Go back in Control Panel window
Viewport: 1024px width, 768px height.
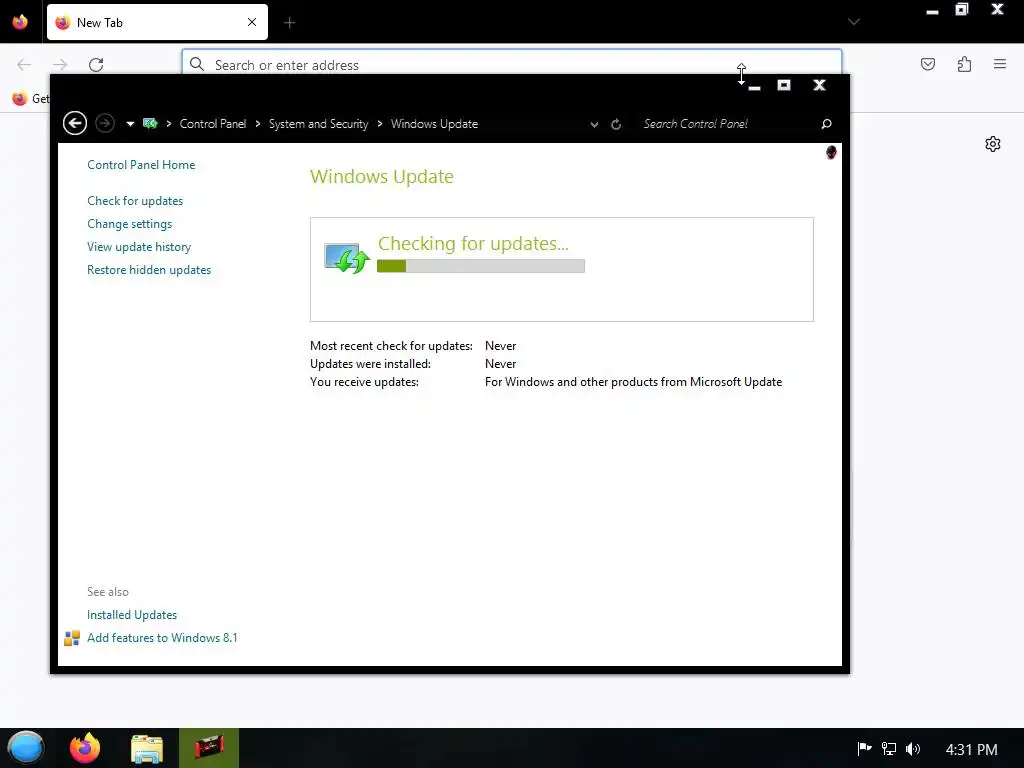[x=75, y=123]
